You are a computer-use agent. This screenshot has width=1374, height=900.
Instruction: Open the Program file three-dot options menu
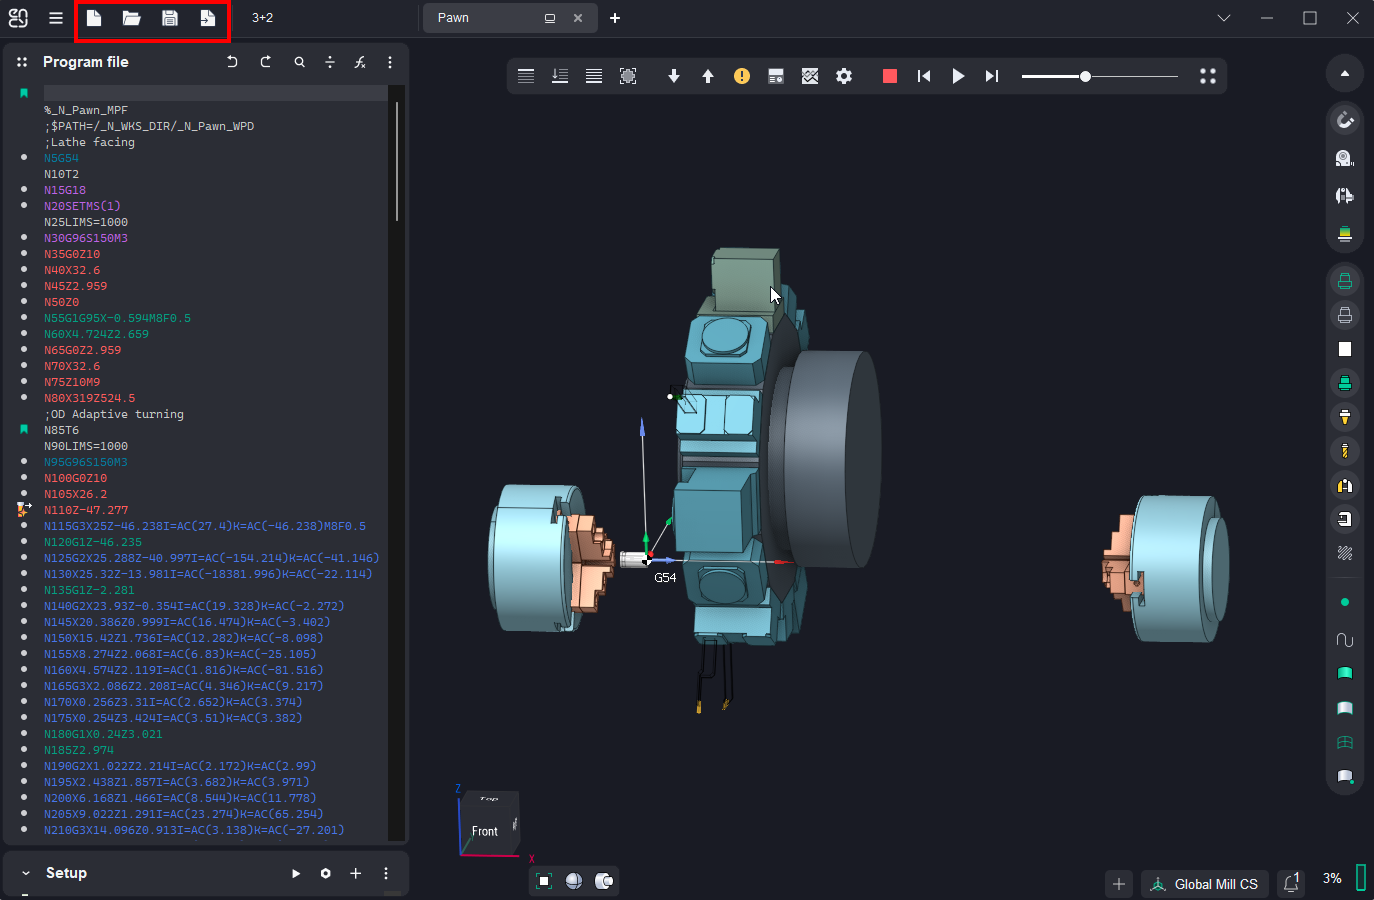point(390,62)
